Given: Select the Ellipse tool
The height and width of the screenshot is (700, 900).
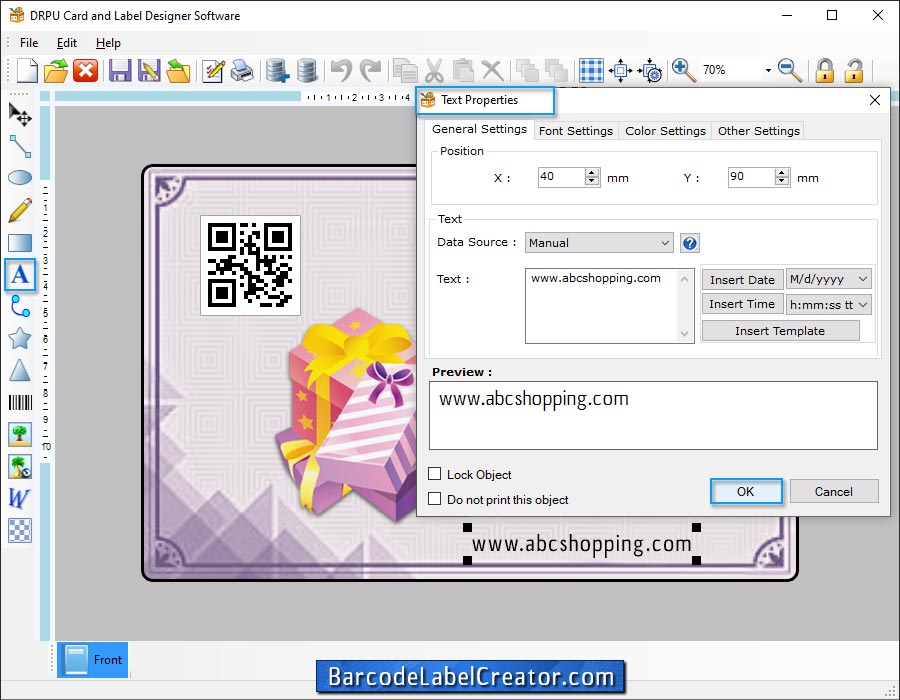Looking at the screenshot, I should [x=20, y=178].
